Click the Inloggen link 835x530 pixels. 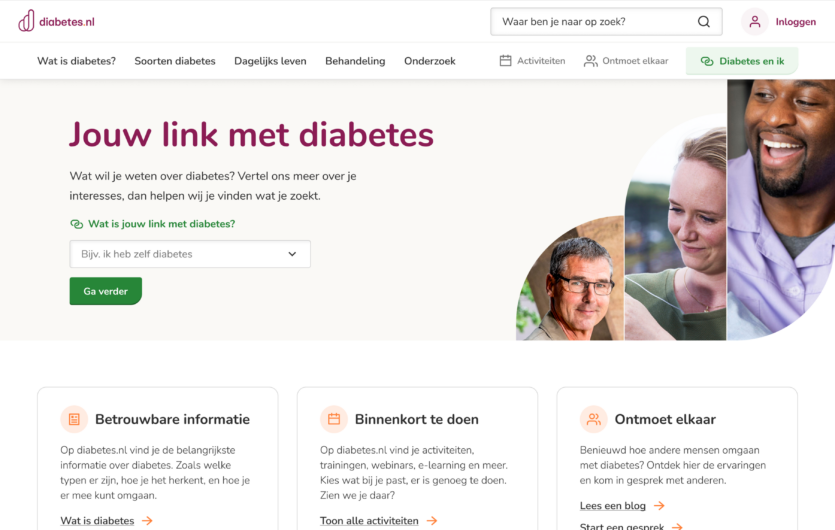click(x=796, y=22)
